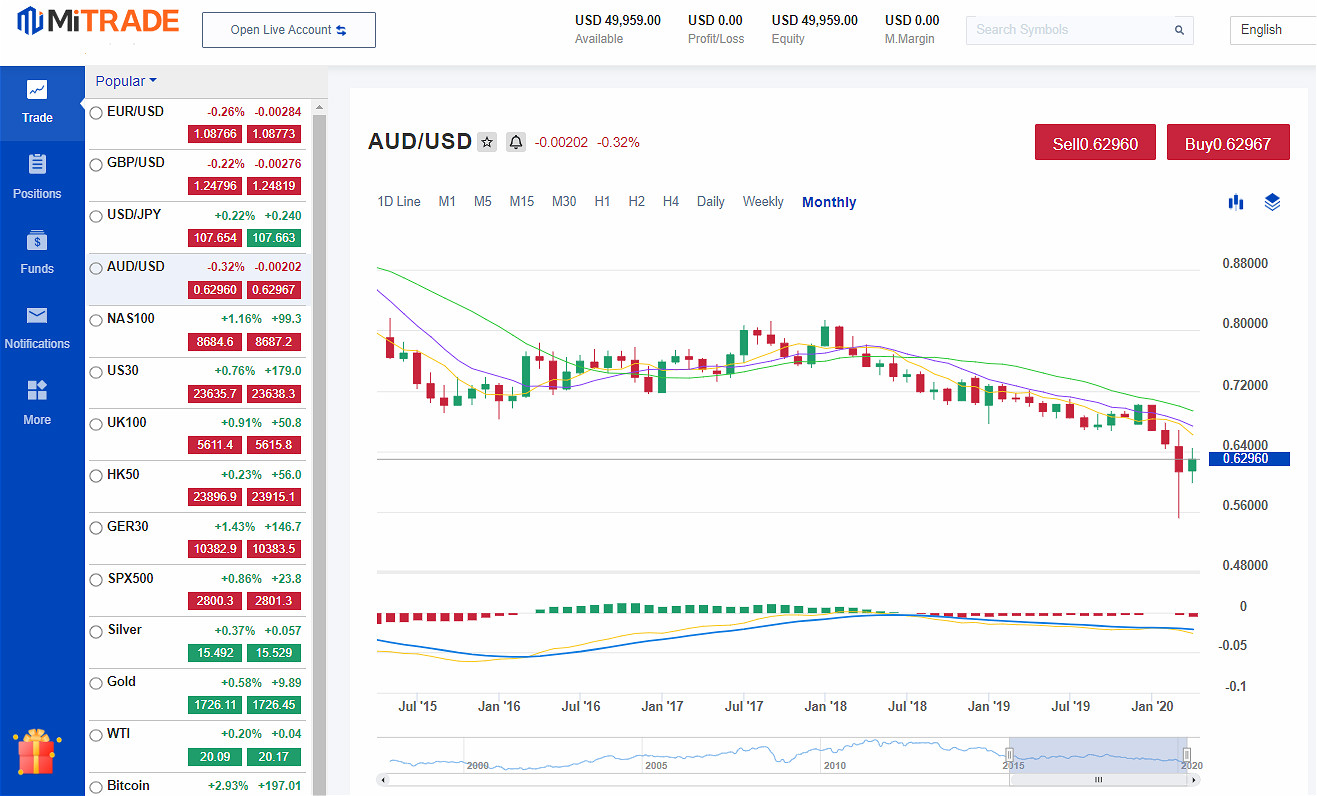
Task: Click the More sidebar icon
Action: pos(37,391)
